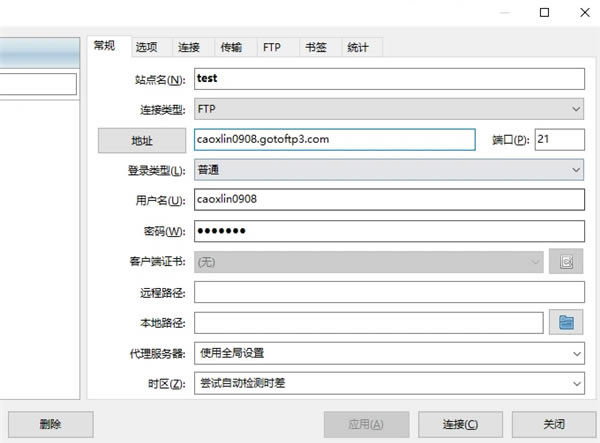Open the 代理服务器 dropdown

pyautogui.click(x=388, y=353)
